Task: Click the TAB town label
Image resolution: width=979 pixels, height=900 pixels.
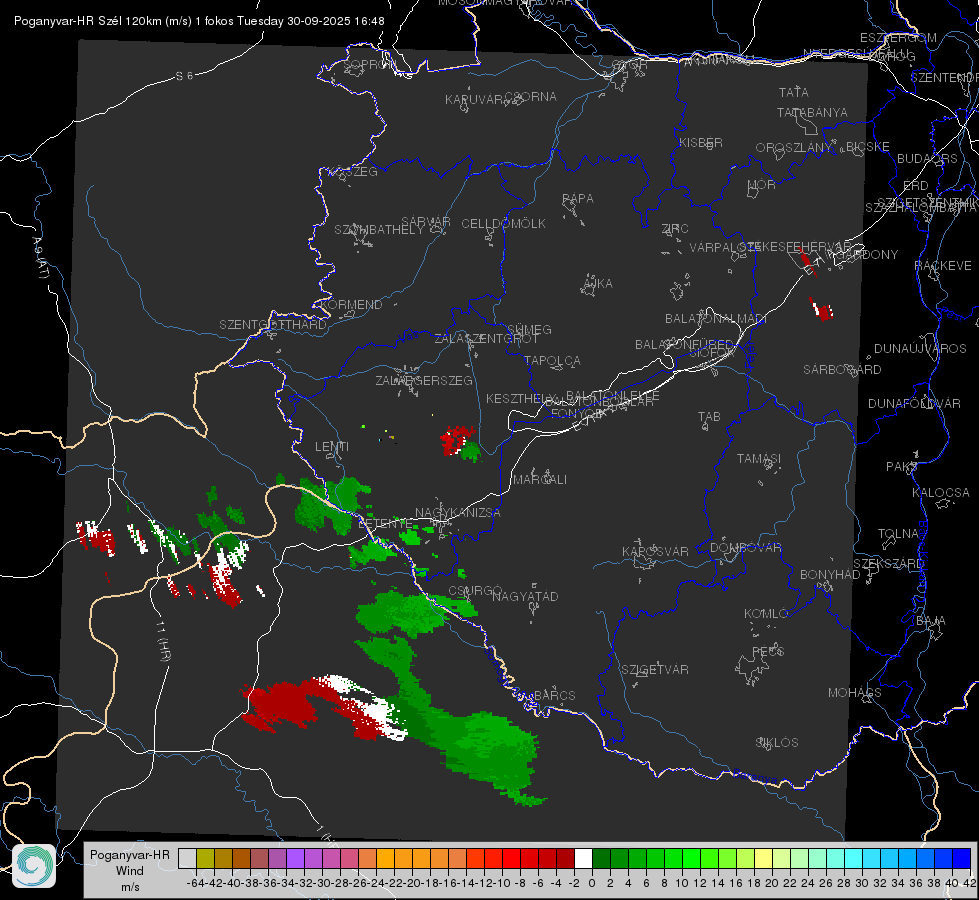Action: pyautogui.click(x=709, y=417)
